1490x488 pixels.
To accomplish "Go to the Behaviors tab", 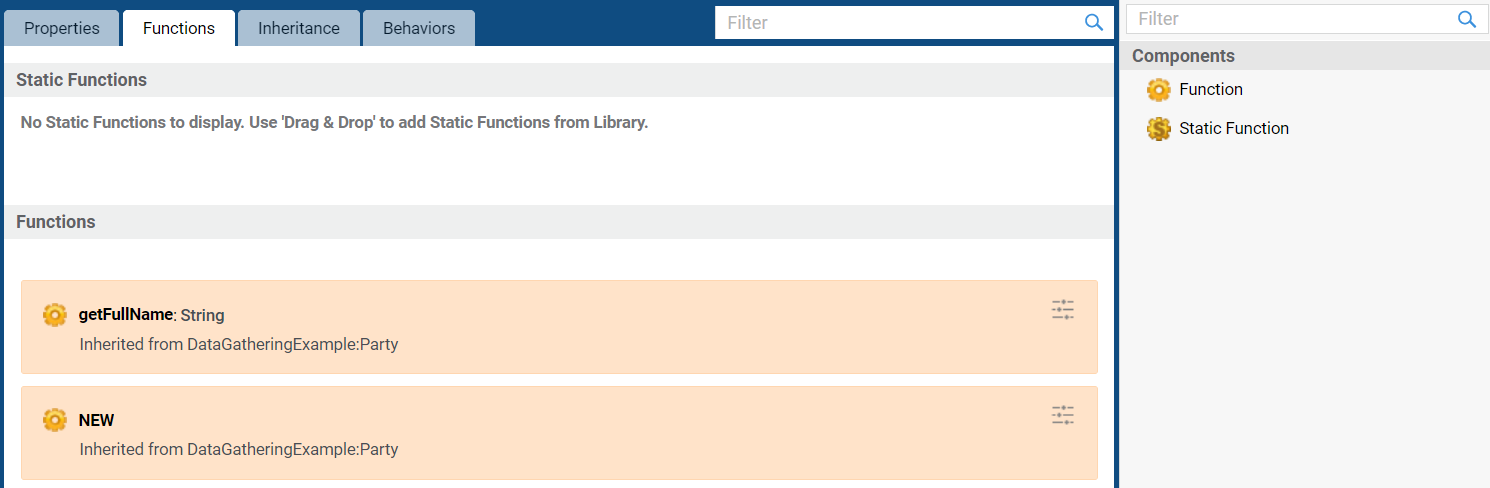I will (x=419, y=28).
